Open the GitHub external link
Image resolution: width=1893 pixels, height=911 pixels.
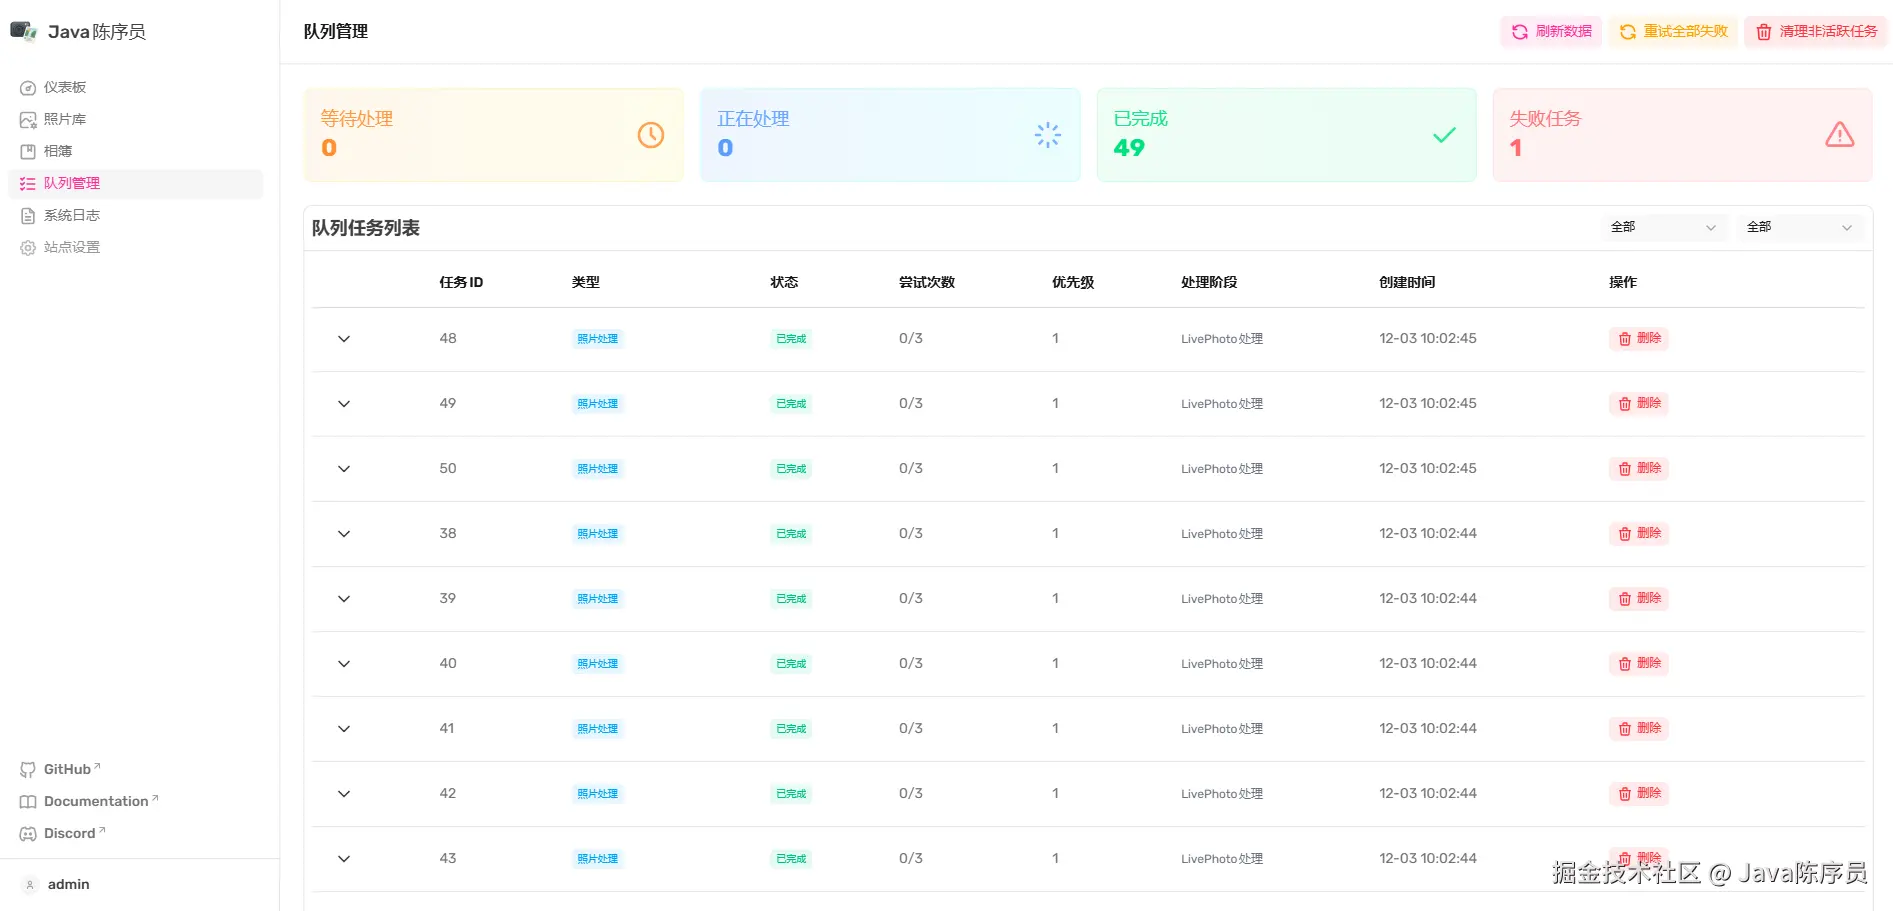(67, 770)
